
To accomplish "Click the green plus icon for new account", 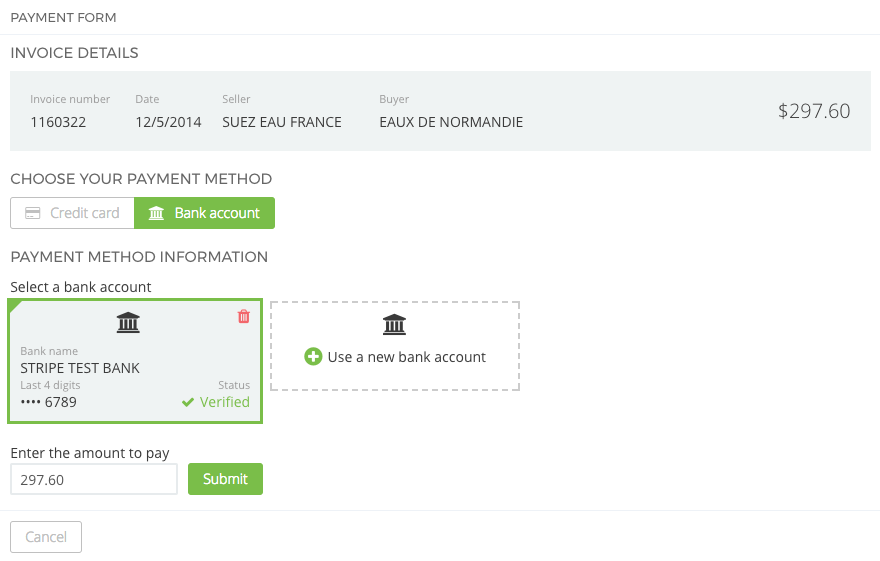I will 313,357.
